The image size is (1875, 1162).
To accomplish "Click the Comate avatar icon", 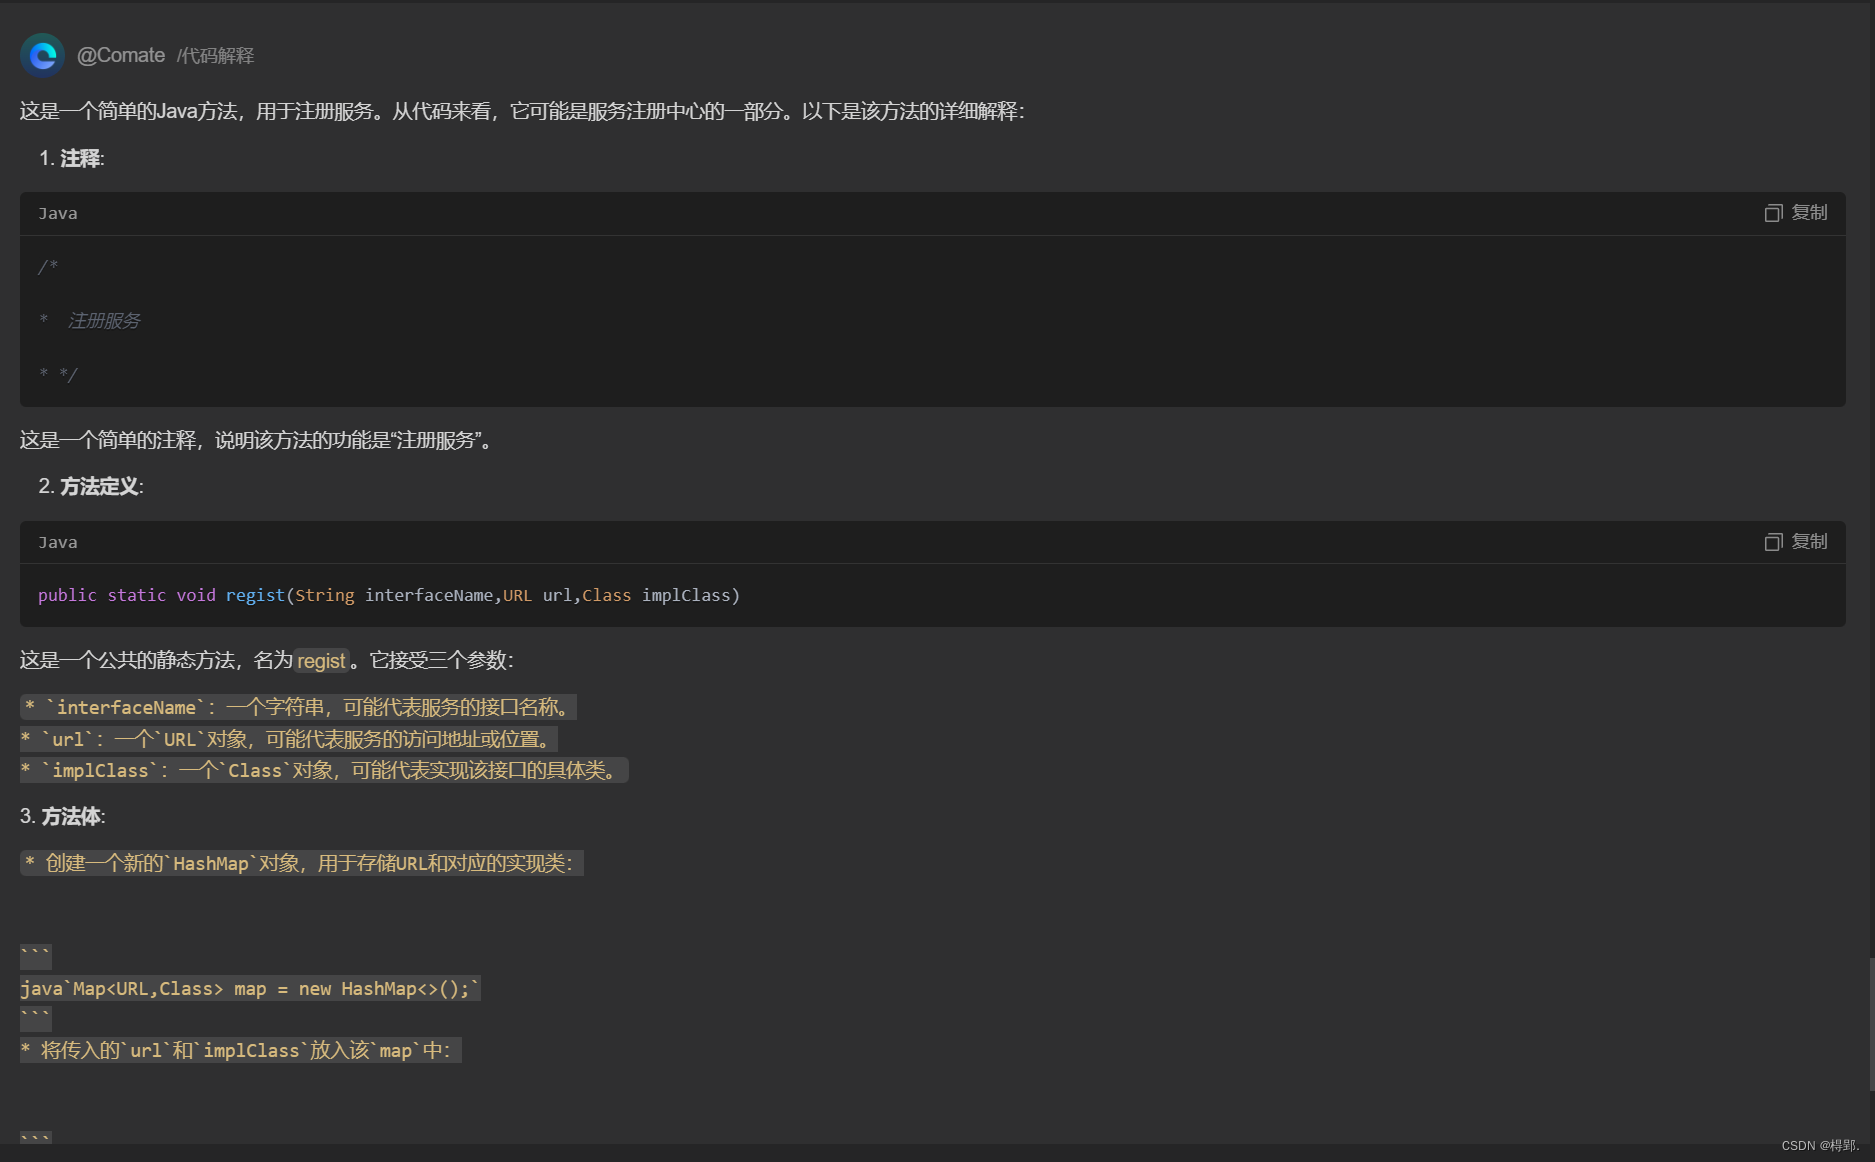I will point(43,56).
